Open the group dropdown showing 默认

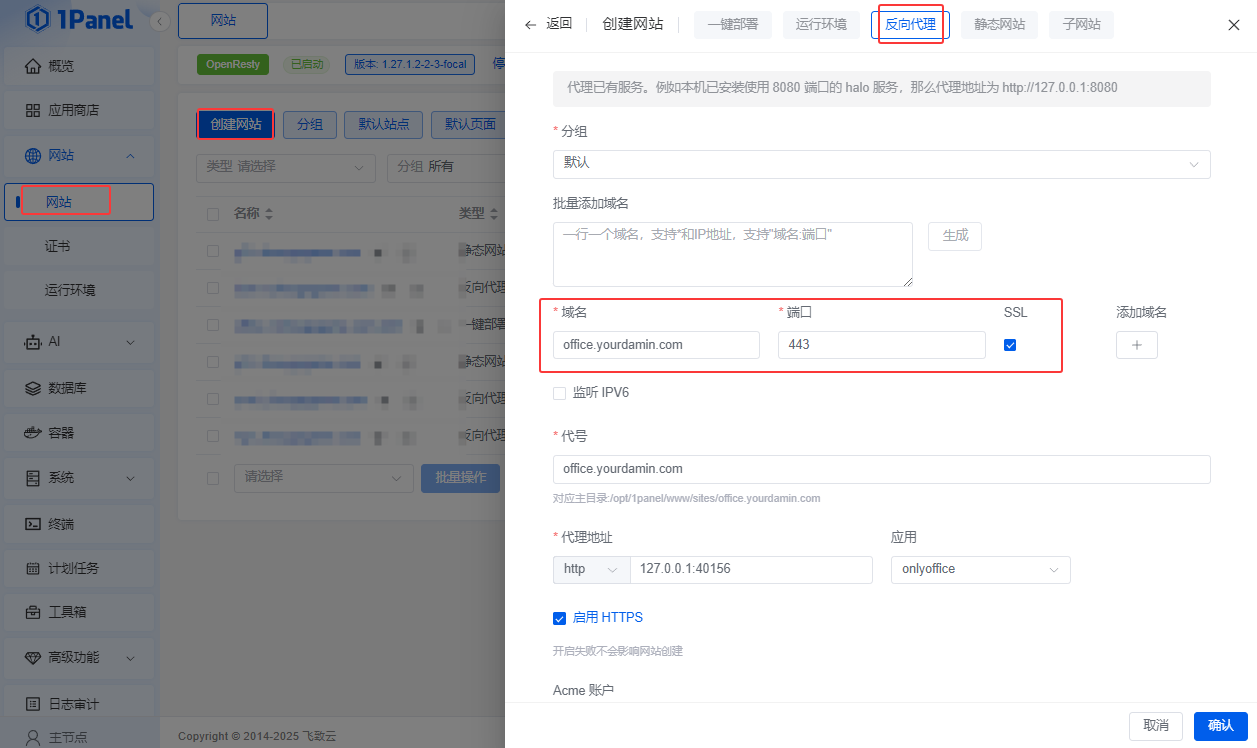(880, 163)
